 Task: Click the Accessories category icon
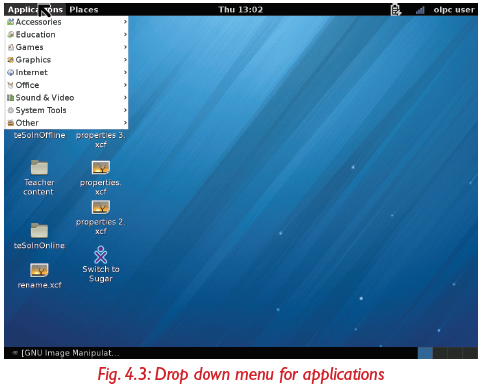11,22
